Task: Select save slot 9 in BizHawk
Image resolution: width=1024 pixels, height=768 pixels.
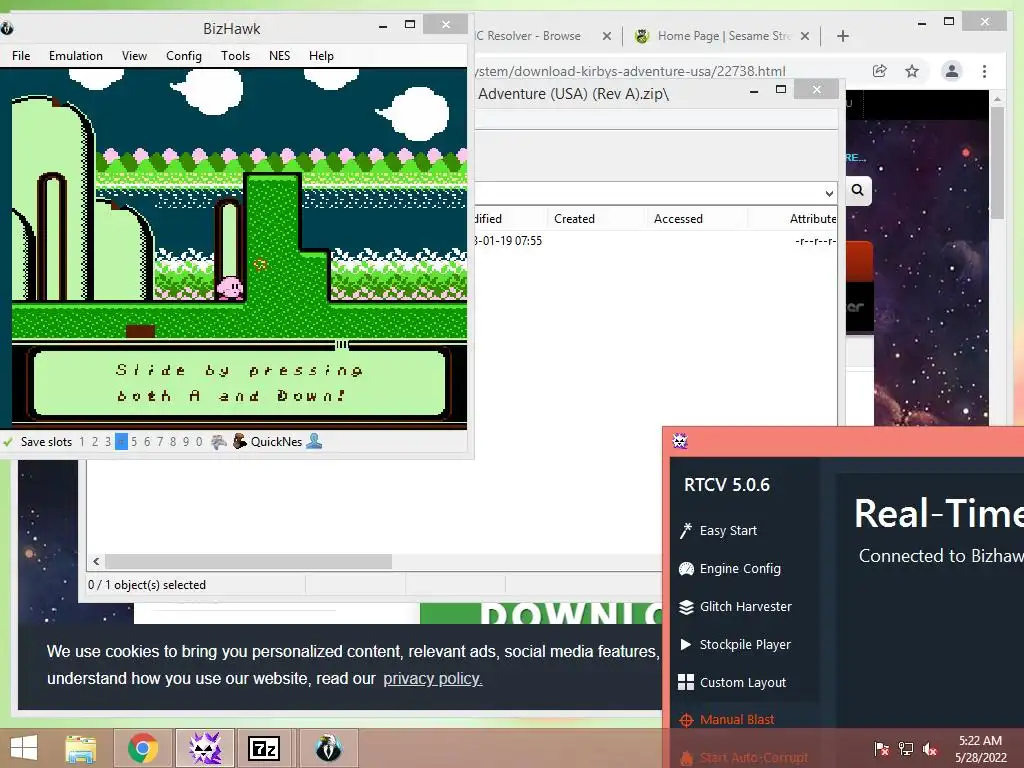Action: [x=186, y=441]
